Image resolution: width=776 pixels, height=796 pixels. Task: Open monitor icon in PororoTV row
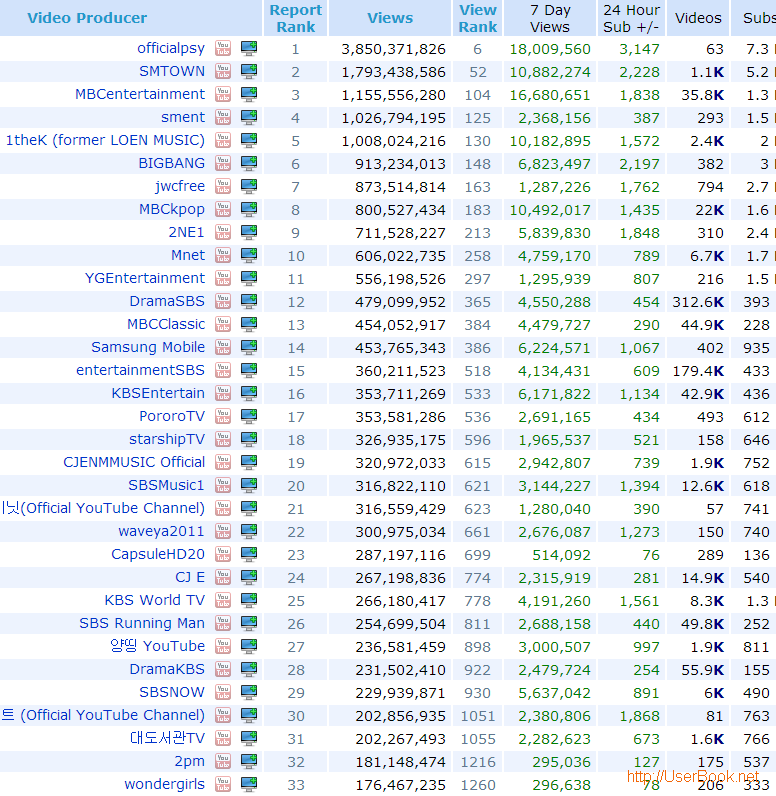tap(249, 416)
